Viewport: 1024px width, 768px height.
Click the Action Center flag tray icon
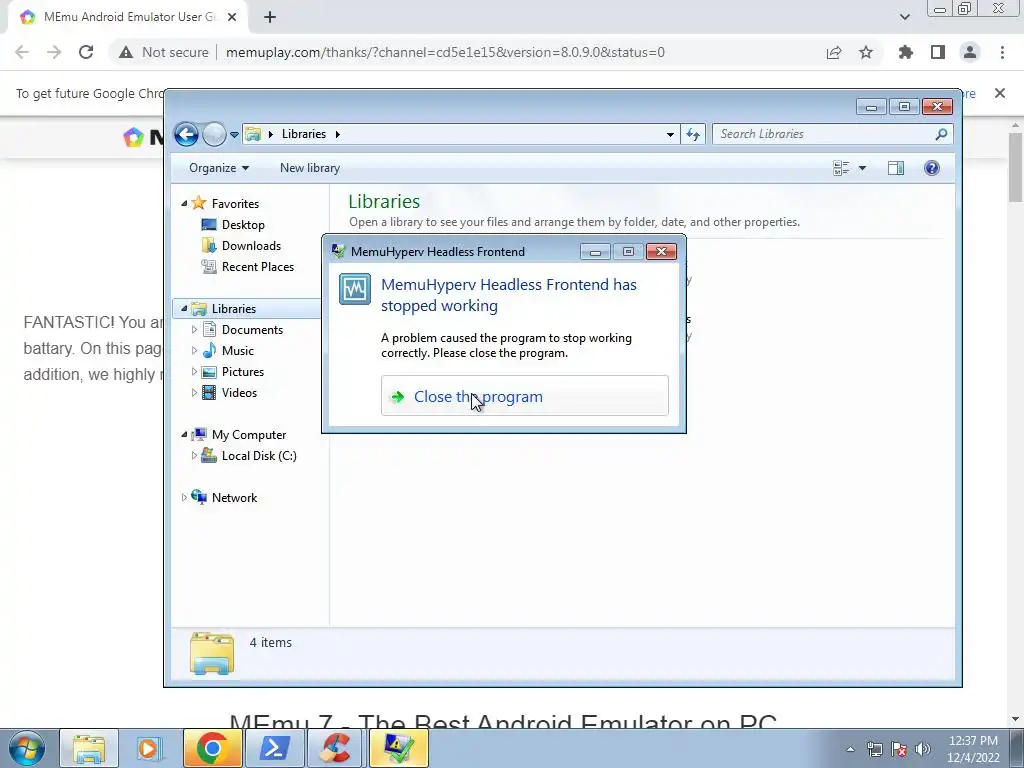pos(899,749)
